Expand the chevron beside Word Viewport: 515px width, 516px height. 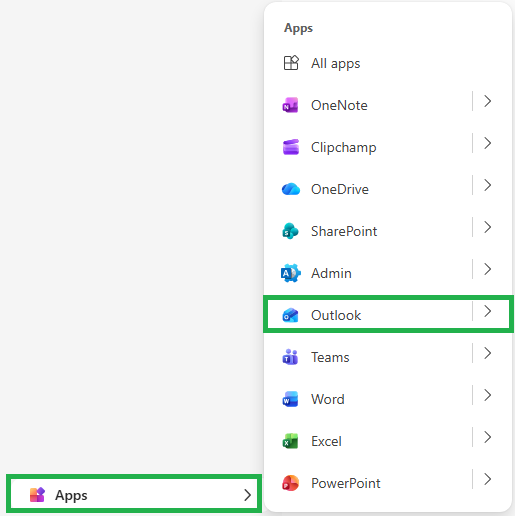coord(488,395)
